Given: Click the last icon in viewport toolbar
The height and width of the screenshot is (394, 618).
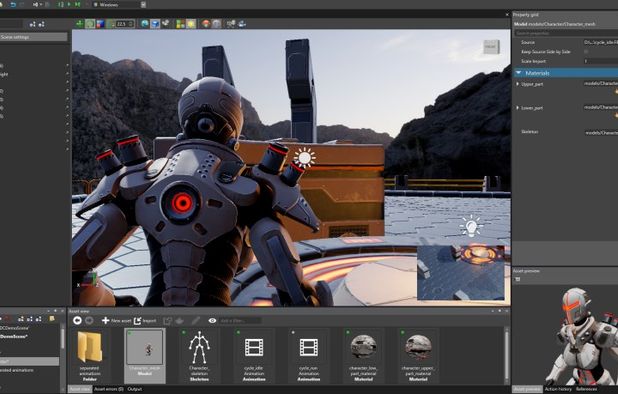Looking at the screenshot, I should coord(242,24).
